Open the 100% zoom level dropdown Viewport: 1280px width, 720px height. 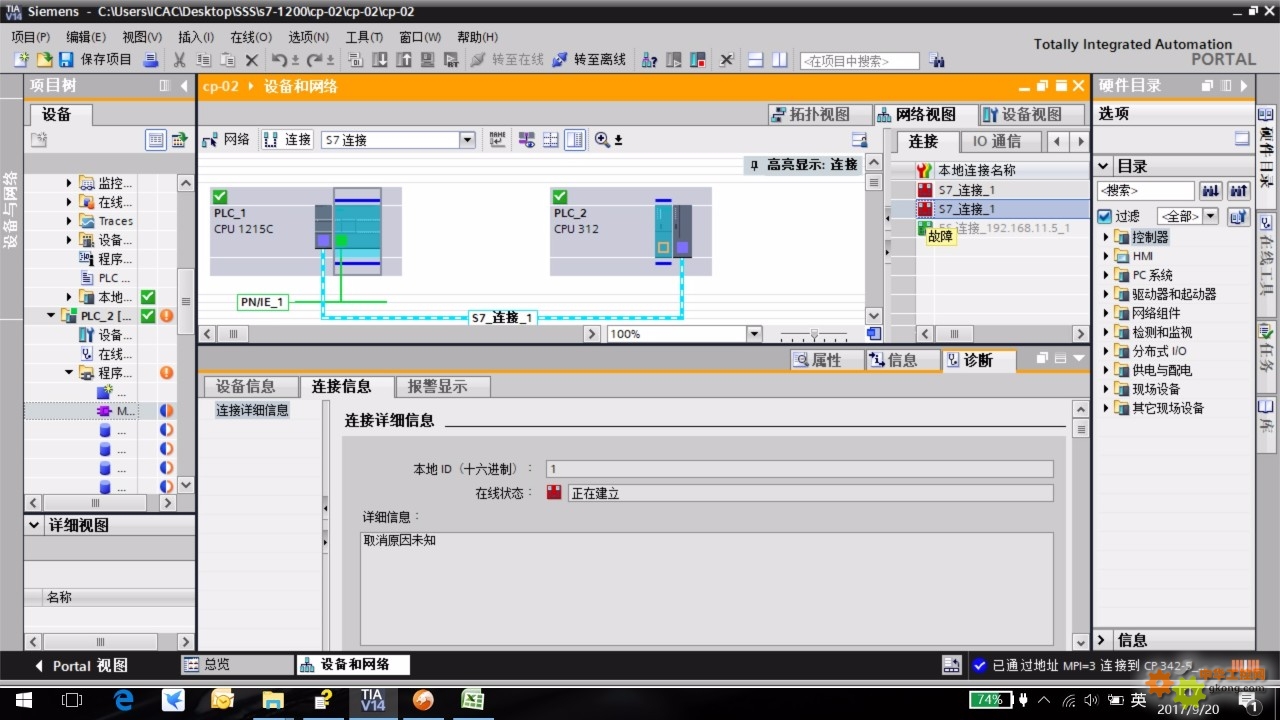coord(754,334)
